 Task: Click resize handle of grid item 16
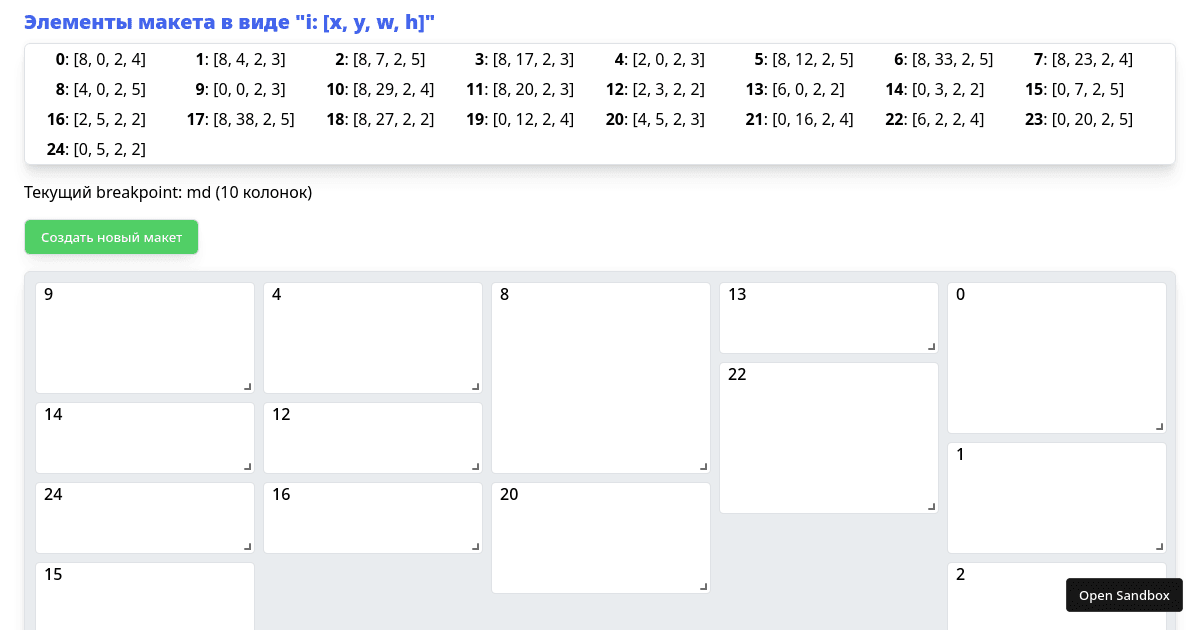(475, 546)
